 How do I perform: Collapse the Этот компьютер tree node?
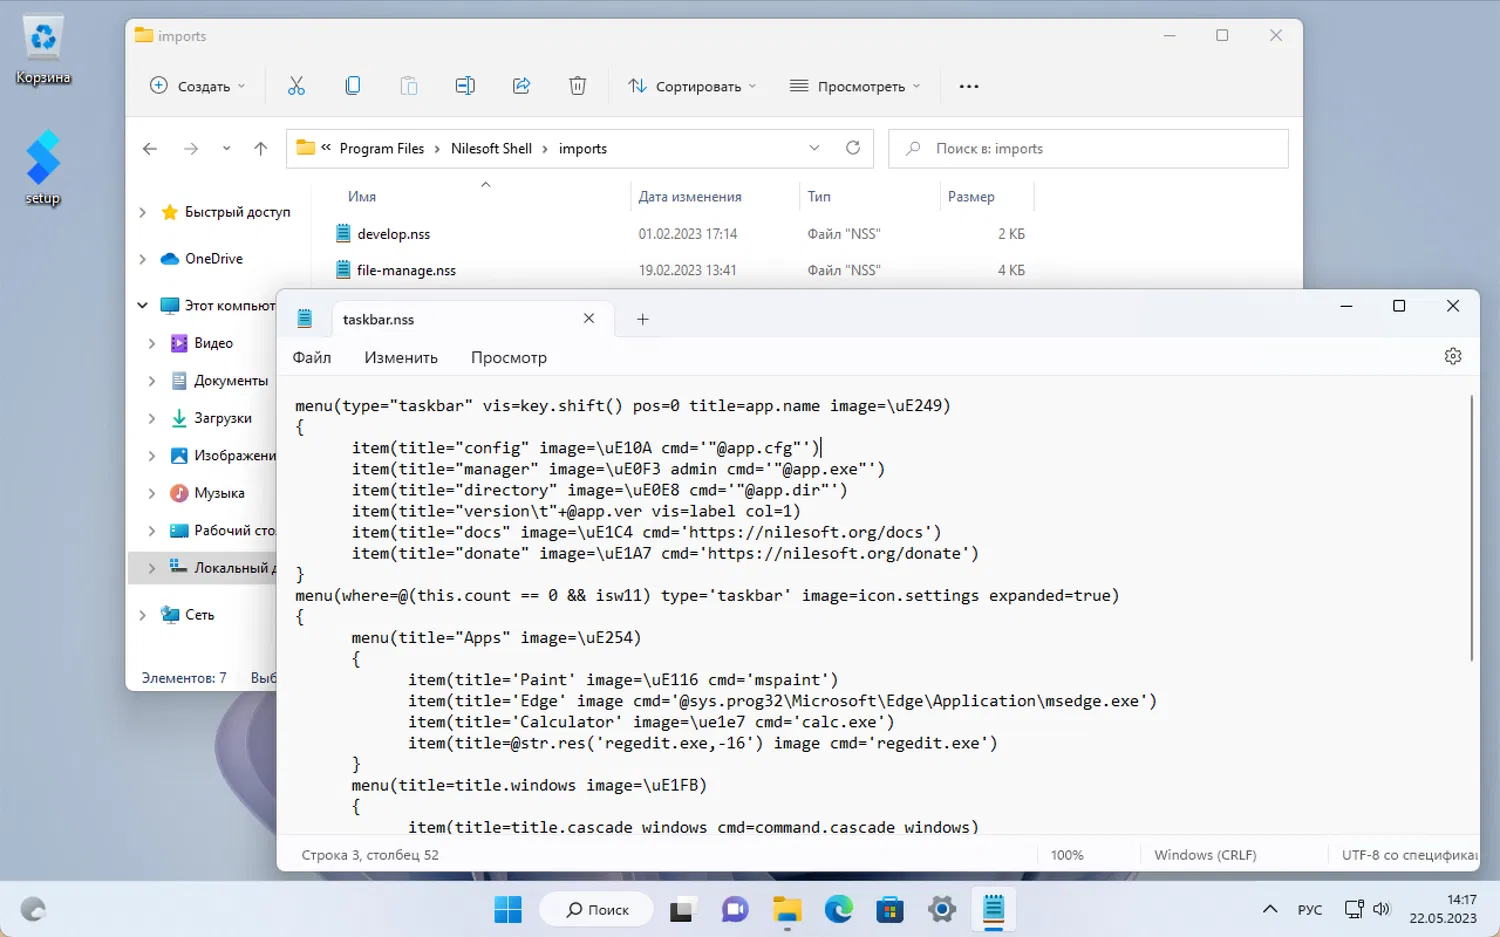point(142,305)
